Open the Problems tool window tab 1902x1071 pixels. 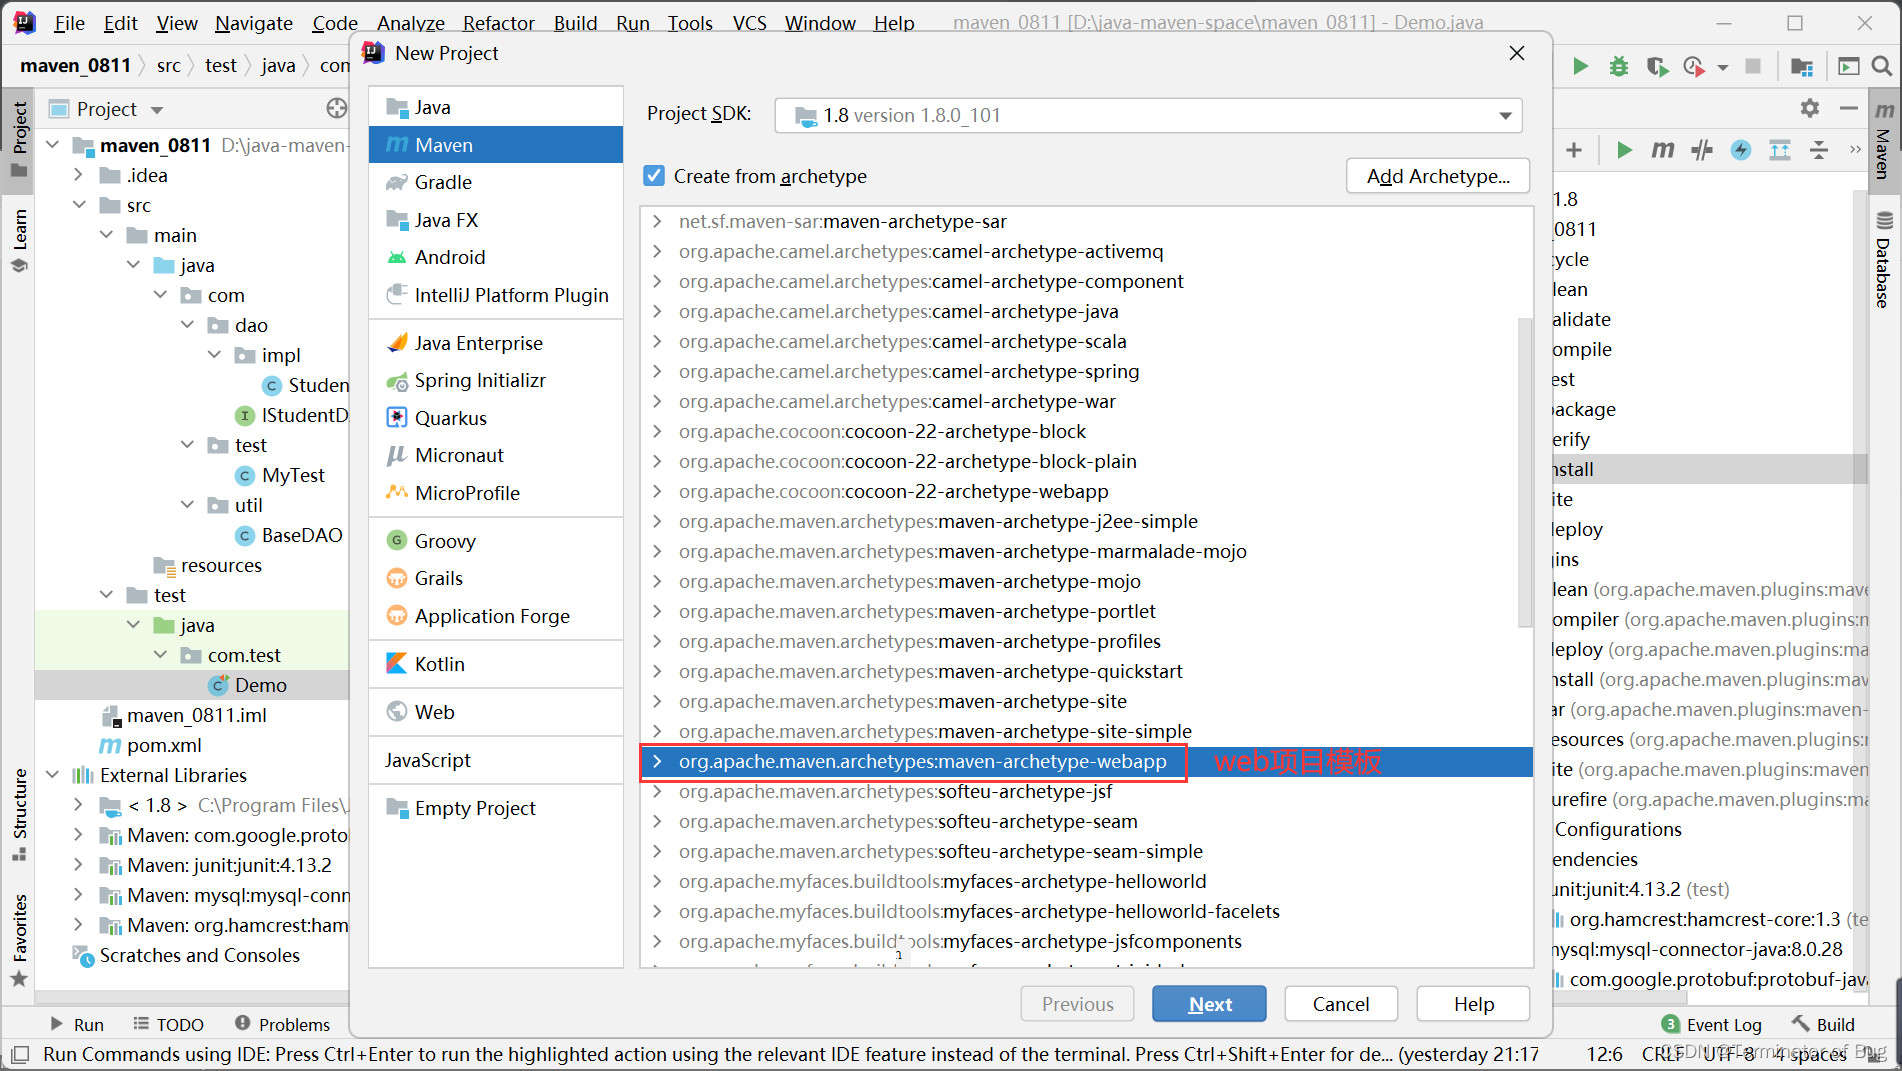(283, 1024)
